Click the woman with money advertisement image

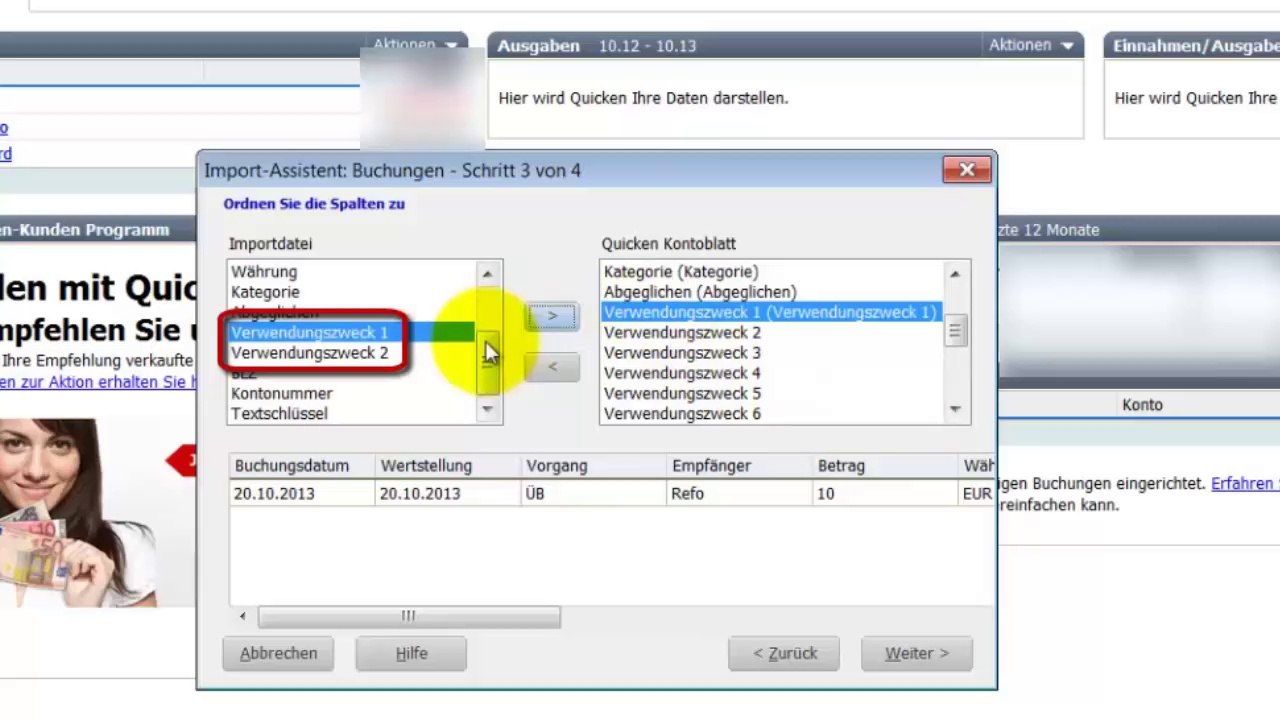point(78,512)
